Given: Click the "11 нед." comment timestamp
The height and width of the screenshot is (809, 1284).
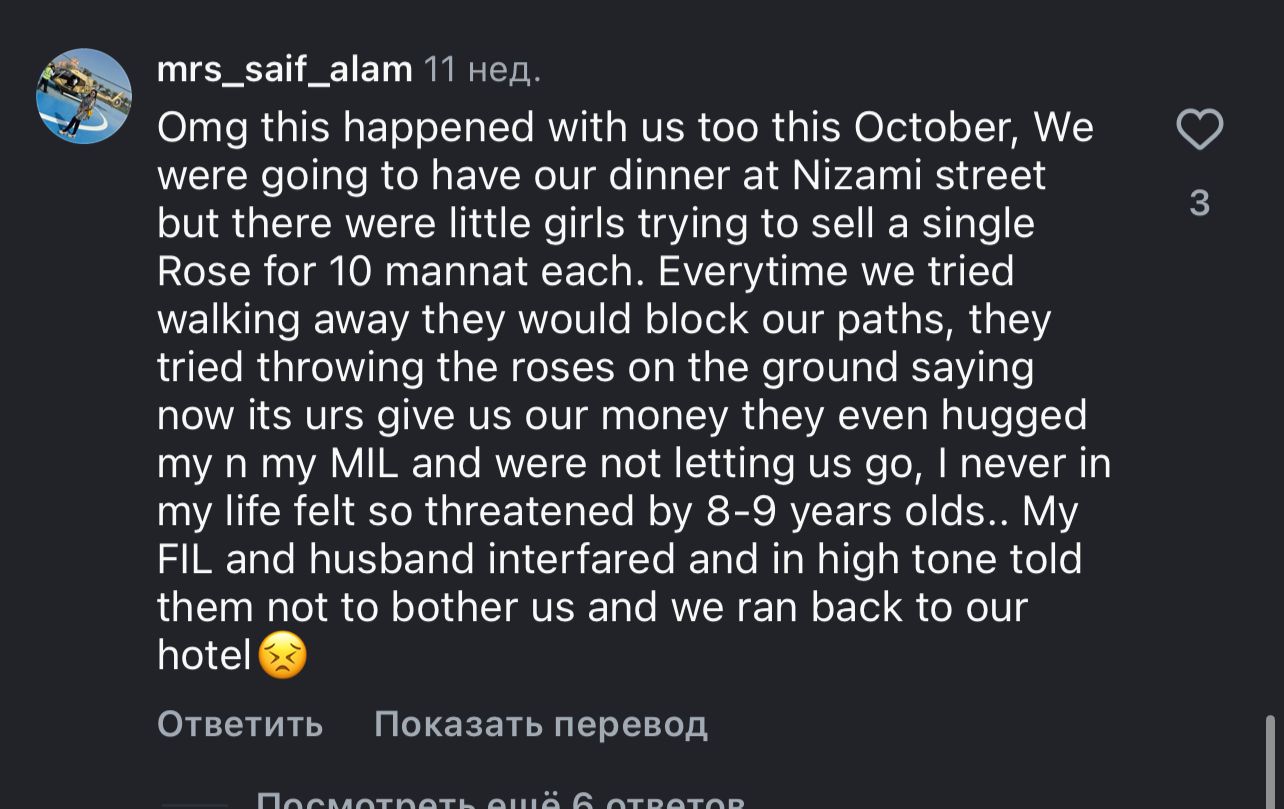Looking at the screenshot, I should 482,70.
